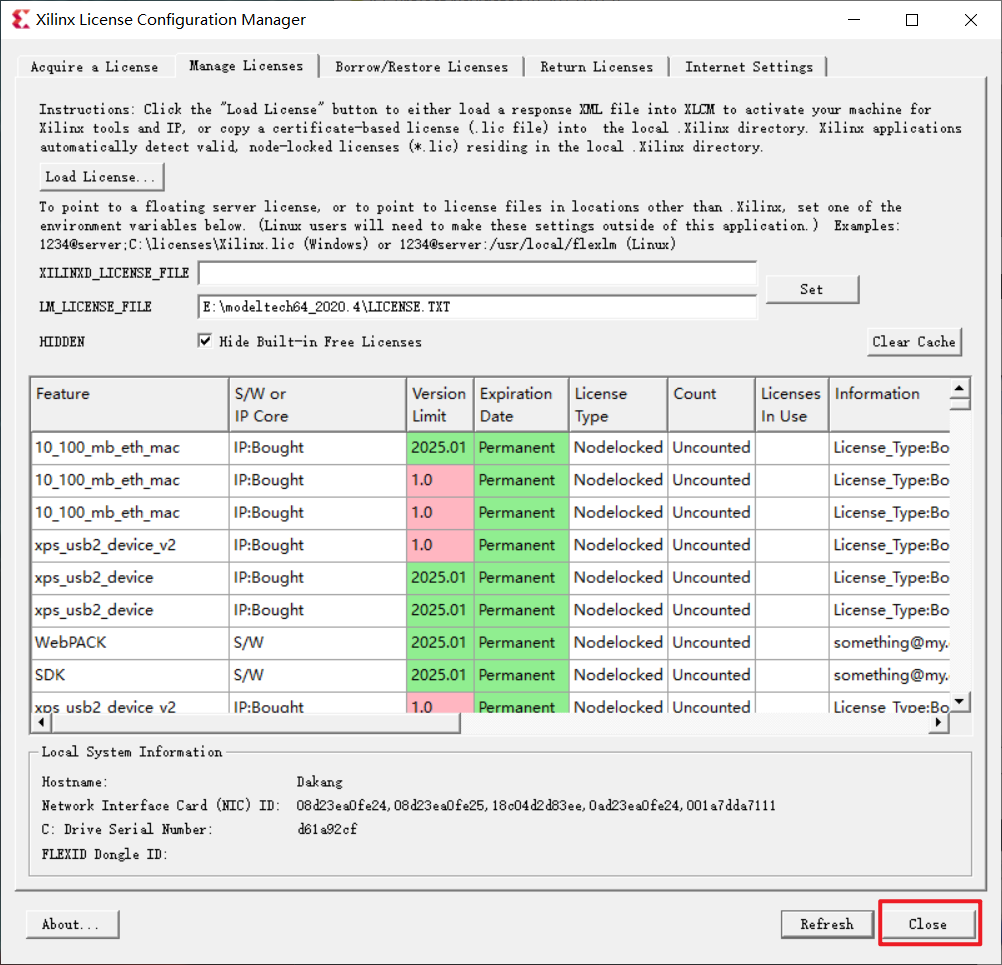Viewport: 1002px width, 965px height.
Task: Click the Xilinx logo icon in title bar
Action: point(20,20)
